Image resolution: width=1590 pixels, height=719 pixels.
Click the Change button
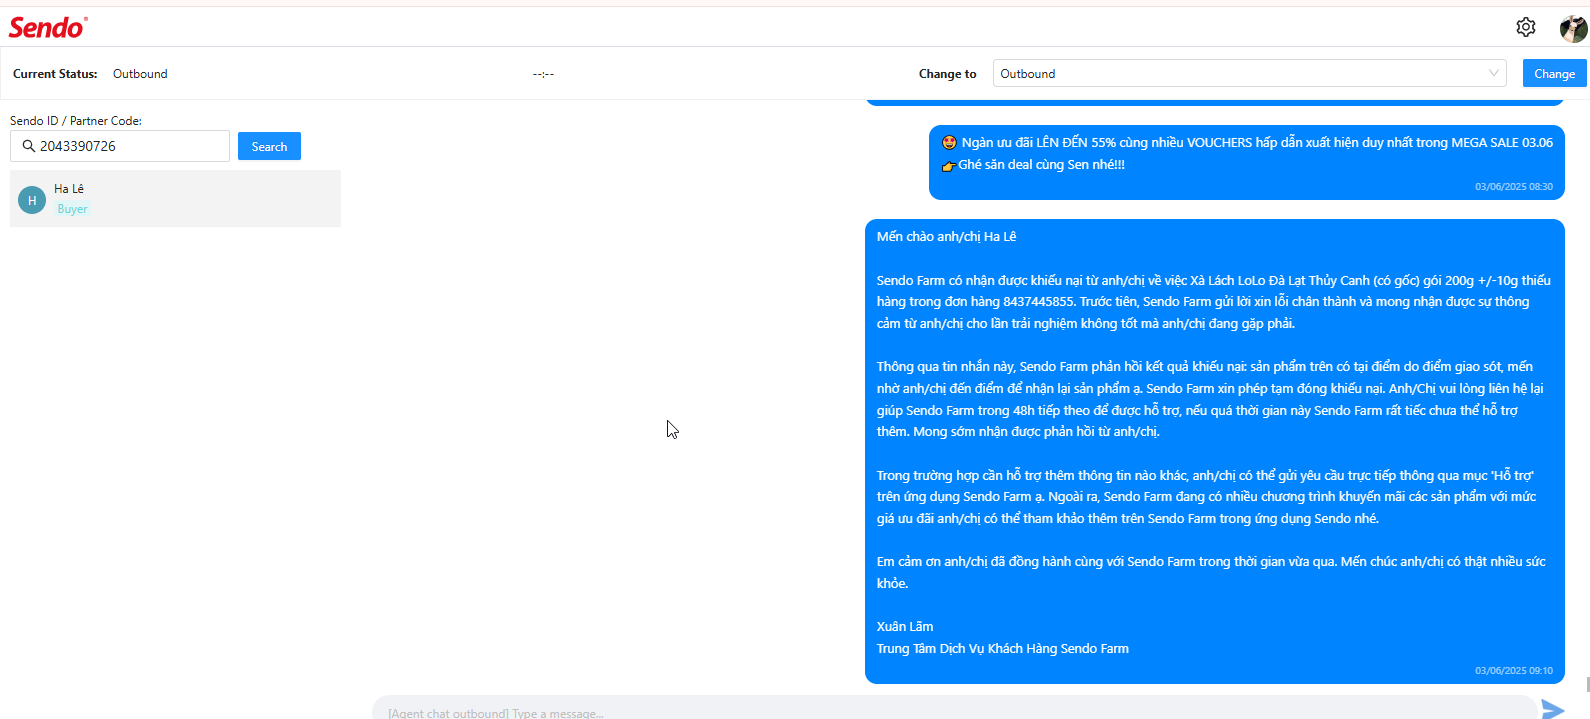1554,73
